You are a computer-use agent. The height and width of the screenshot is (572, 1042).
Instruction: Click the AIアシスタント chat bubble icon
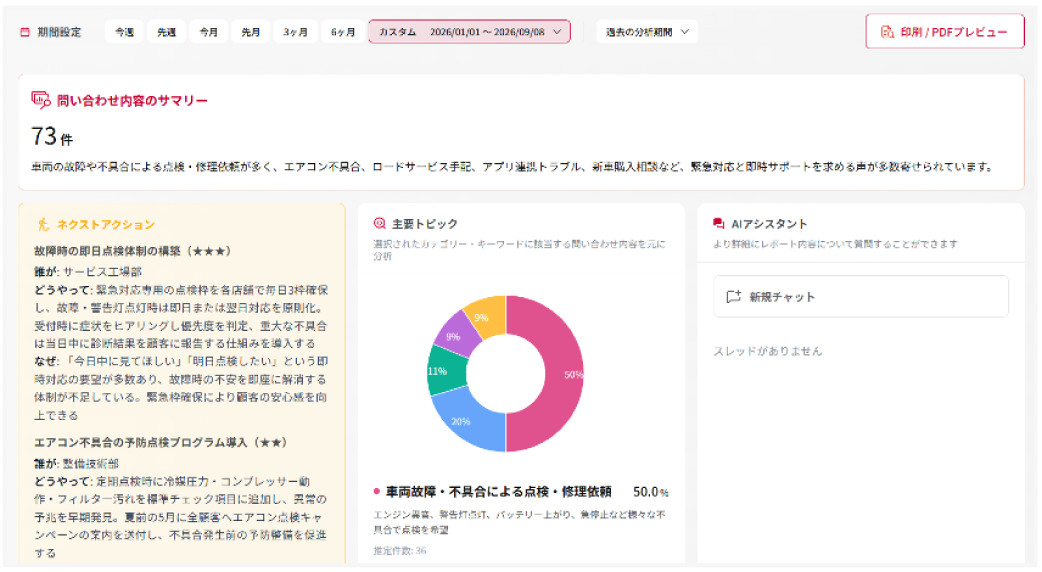pos(718,224)
